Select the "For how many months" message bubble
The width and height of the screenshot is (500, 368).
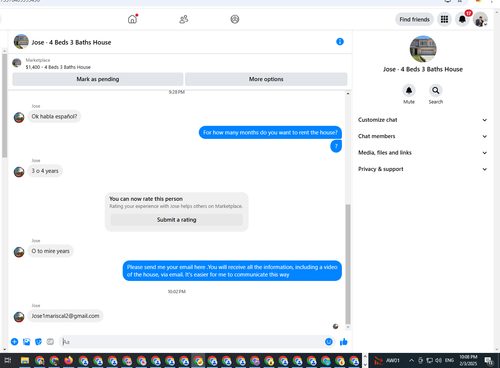click(270, 132)
